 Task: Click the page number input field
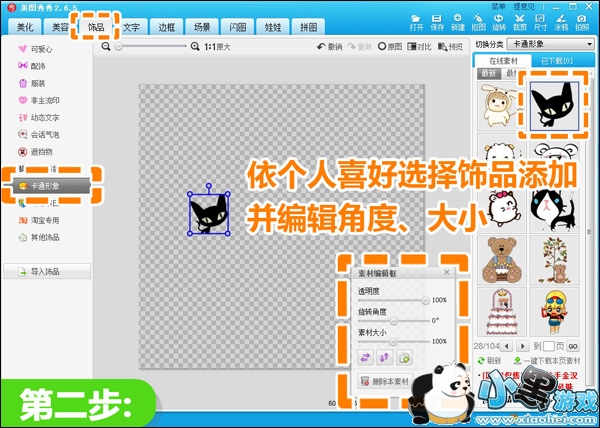click(549, 346)
